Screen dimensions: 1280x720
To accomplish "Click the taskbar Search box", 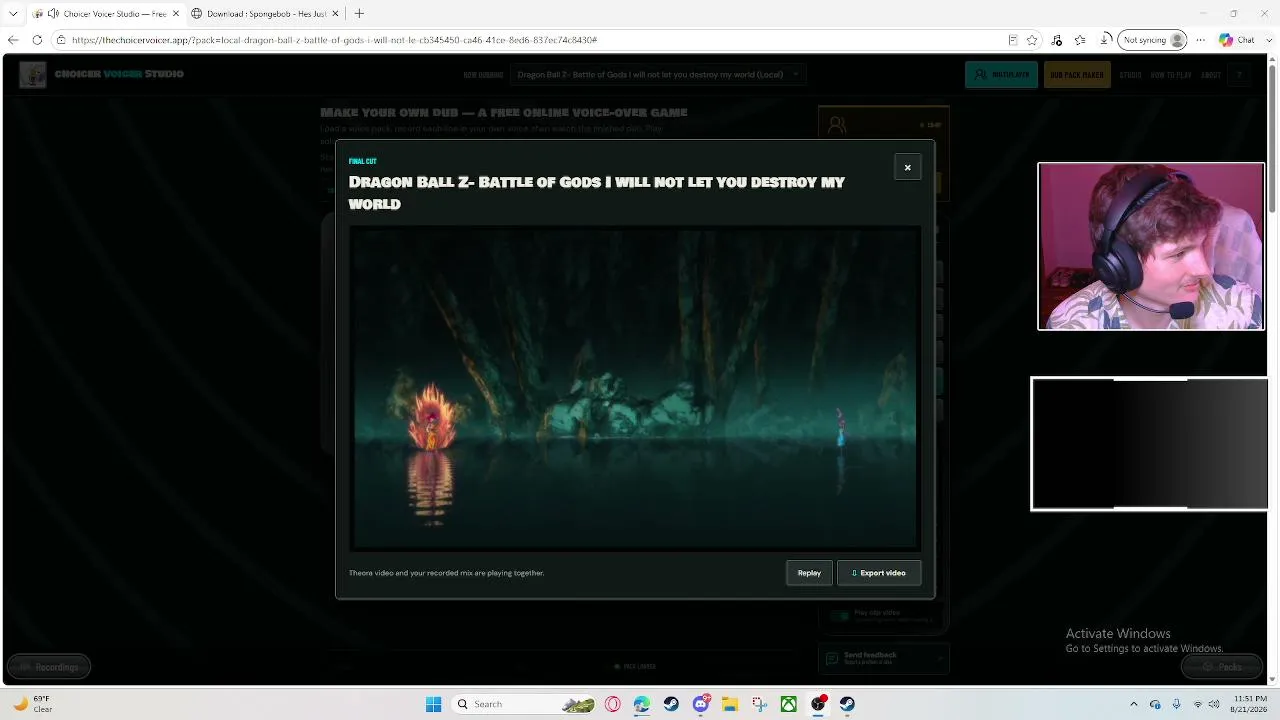I will pos(524,704).
